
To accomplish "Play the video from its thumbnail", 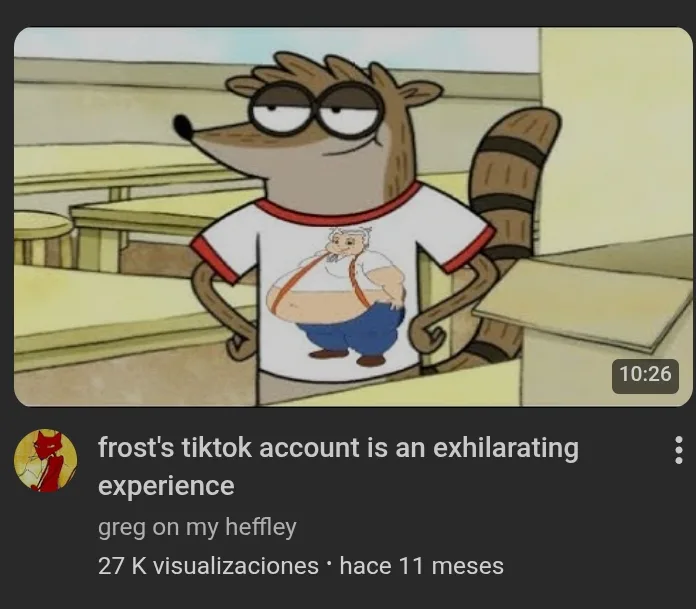I will (x=353, y=217).
